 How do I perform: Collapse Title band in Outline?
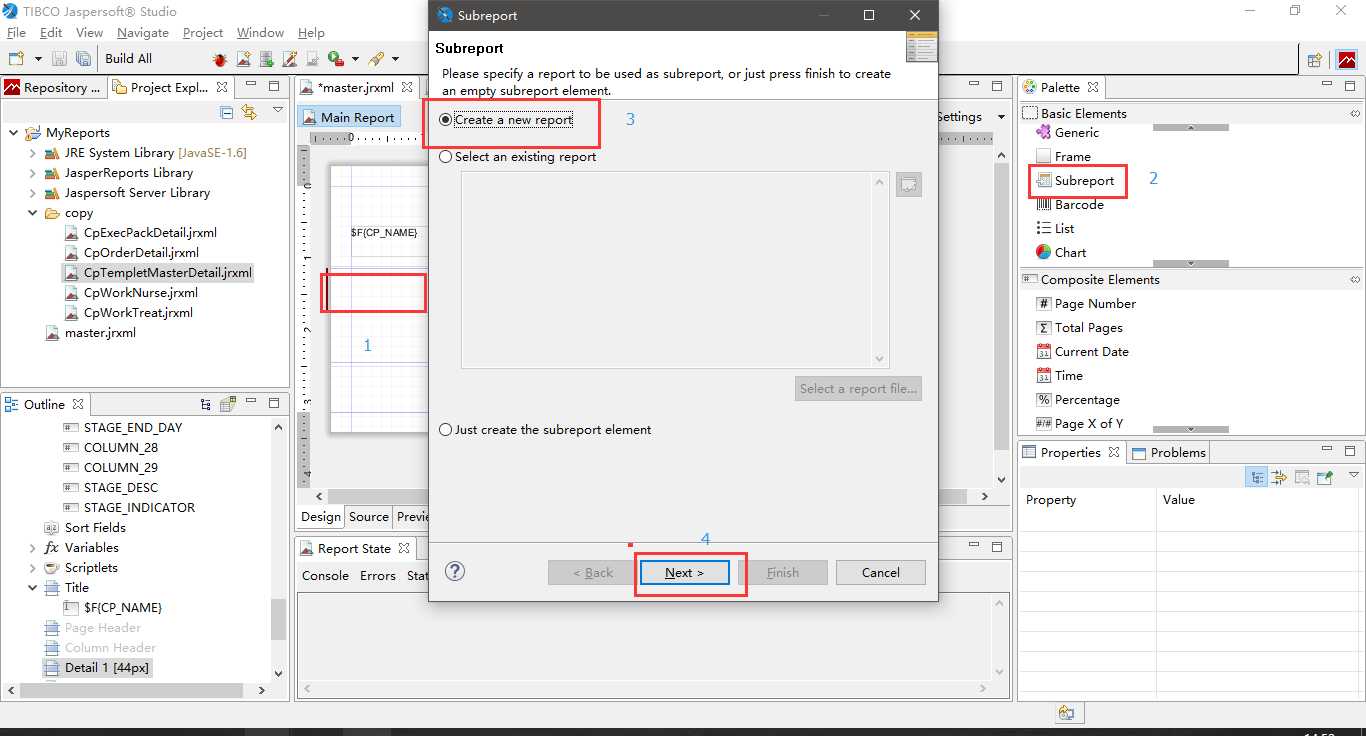coord(33,588)
